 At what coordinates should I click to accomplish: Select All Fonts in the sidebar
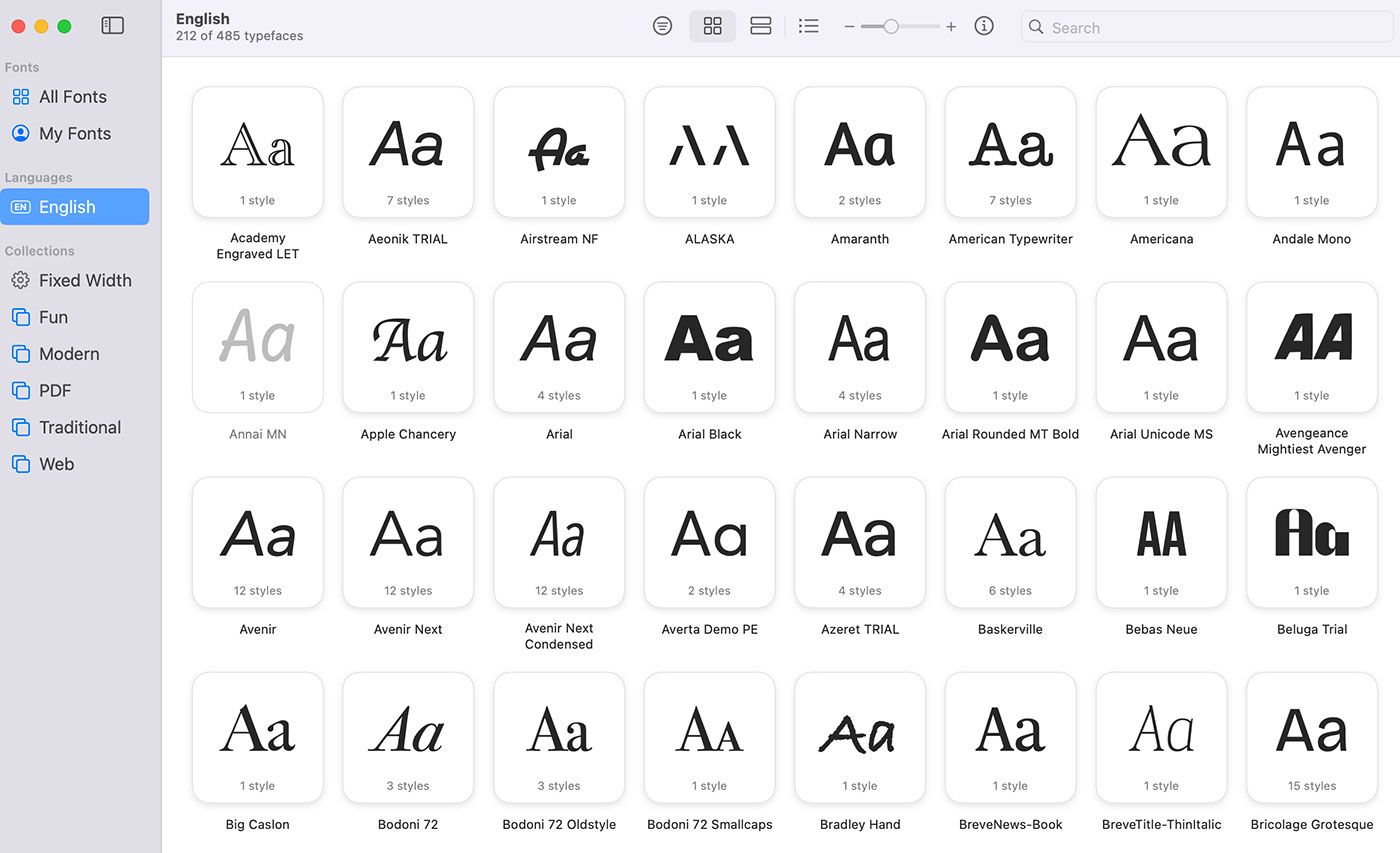click(70, 96)
